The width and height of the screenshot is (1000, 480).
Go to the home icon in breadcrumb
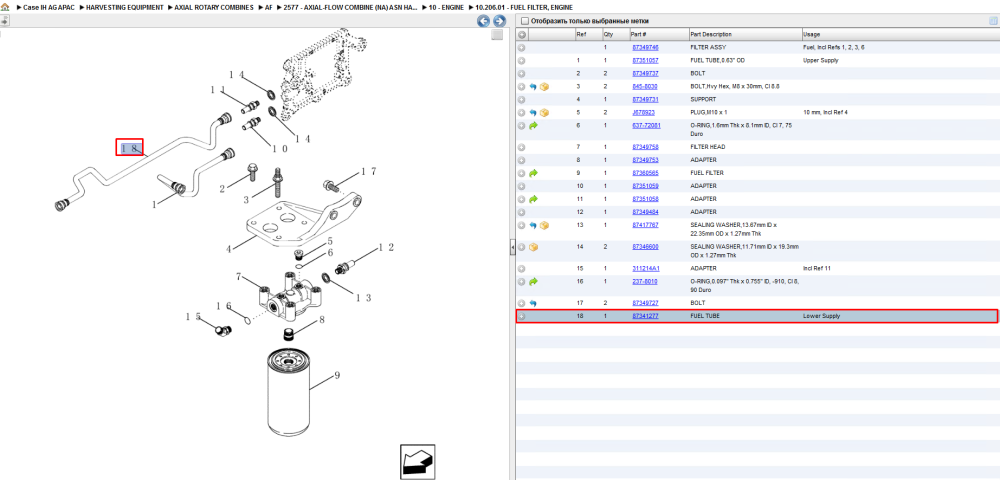pos(5,7)
